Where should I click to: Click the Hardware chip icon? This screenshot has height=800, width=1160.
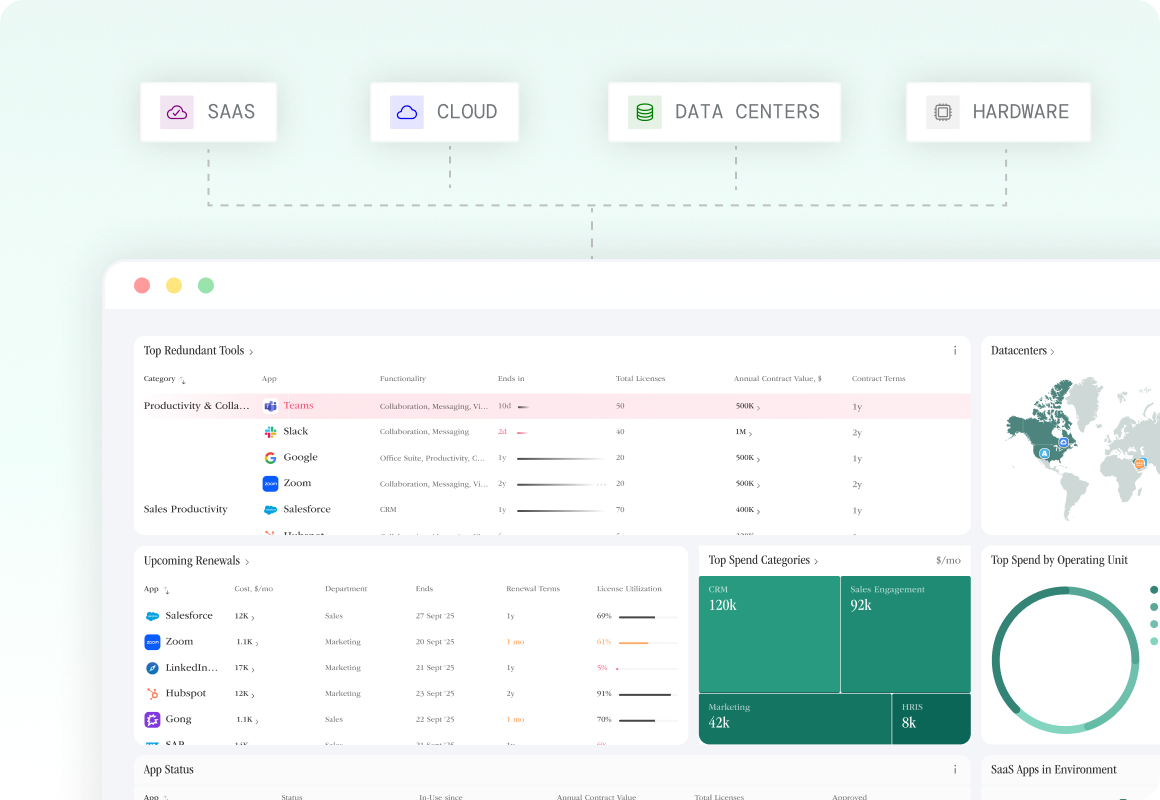942,112
